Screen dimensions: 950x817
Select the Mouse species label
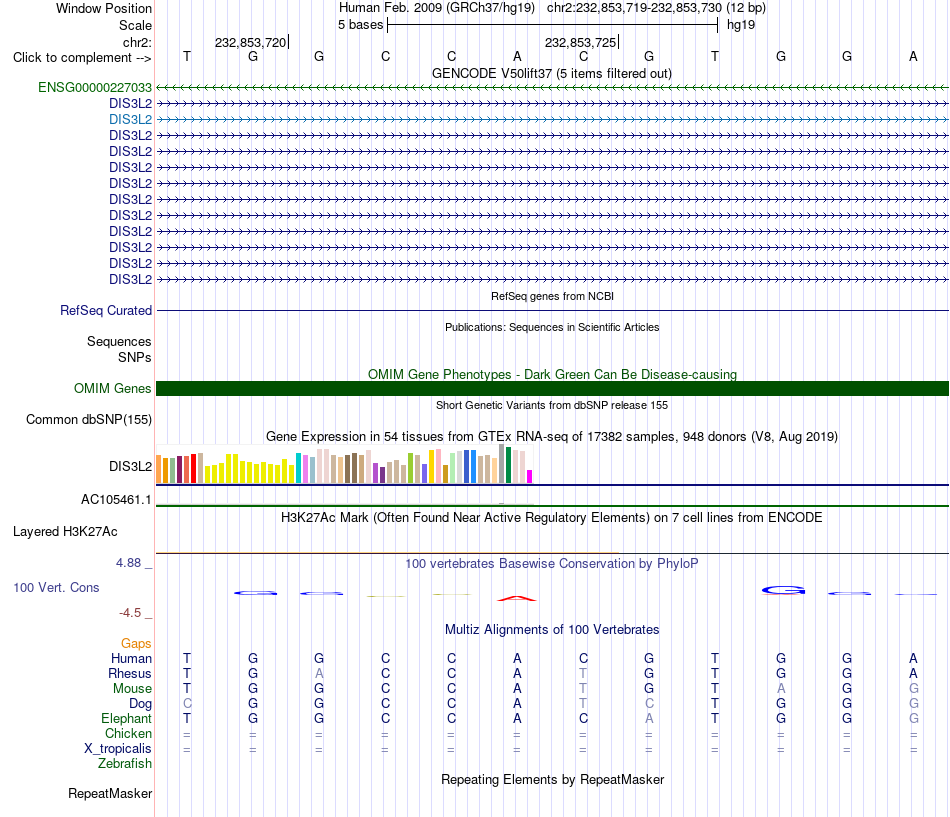132,689
